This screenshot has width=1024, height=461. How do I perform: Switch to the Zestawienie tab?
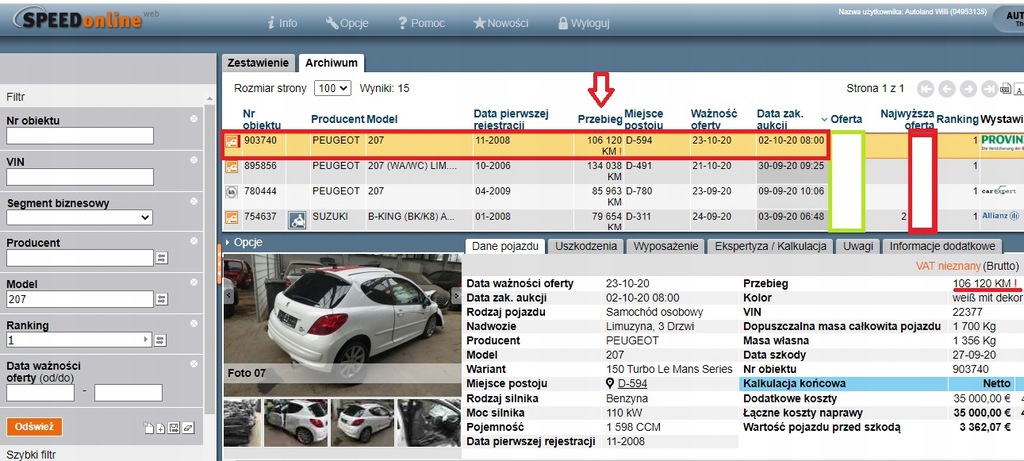[x=259, y=62]
